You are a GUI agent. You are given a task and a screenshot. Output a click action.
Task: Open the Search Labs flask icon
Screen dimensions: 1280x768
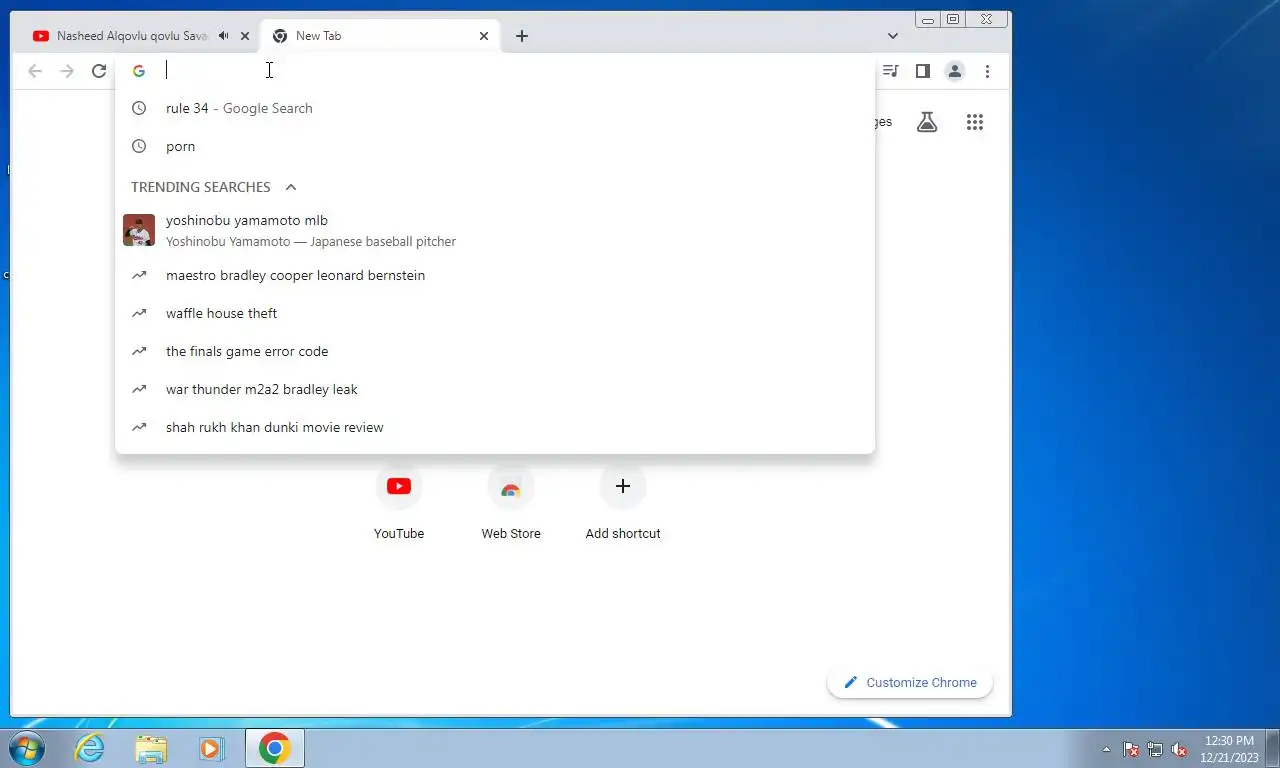click(x=927, y=122)
